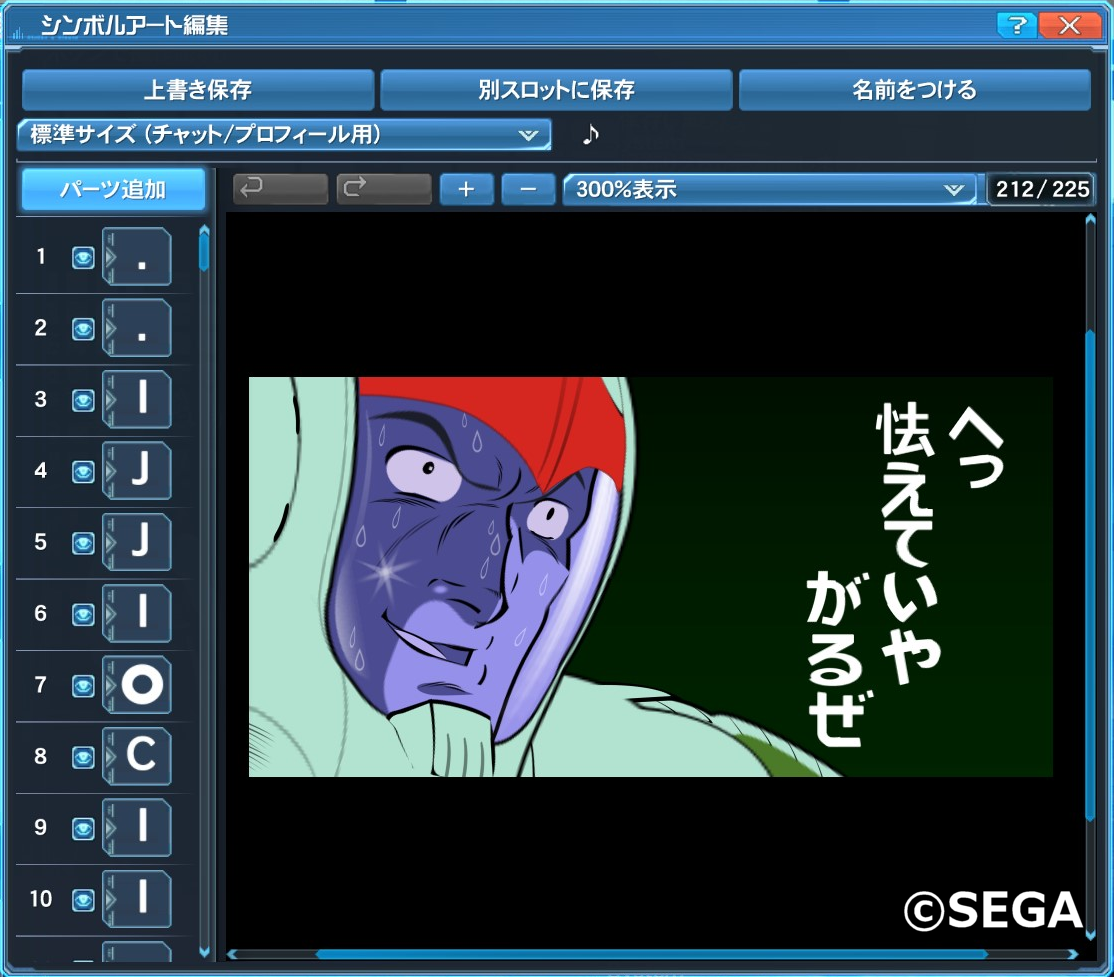Click the layer list vertical scrollbar thumb
Image resolution: width=1114 pixels, height=977 pixels.
[204, 252]
